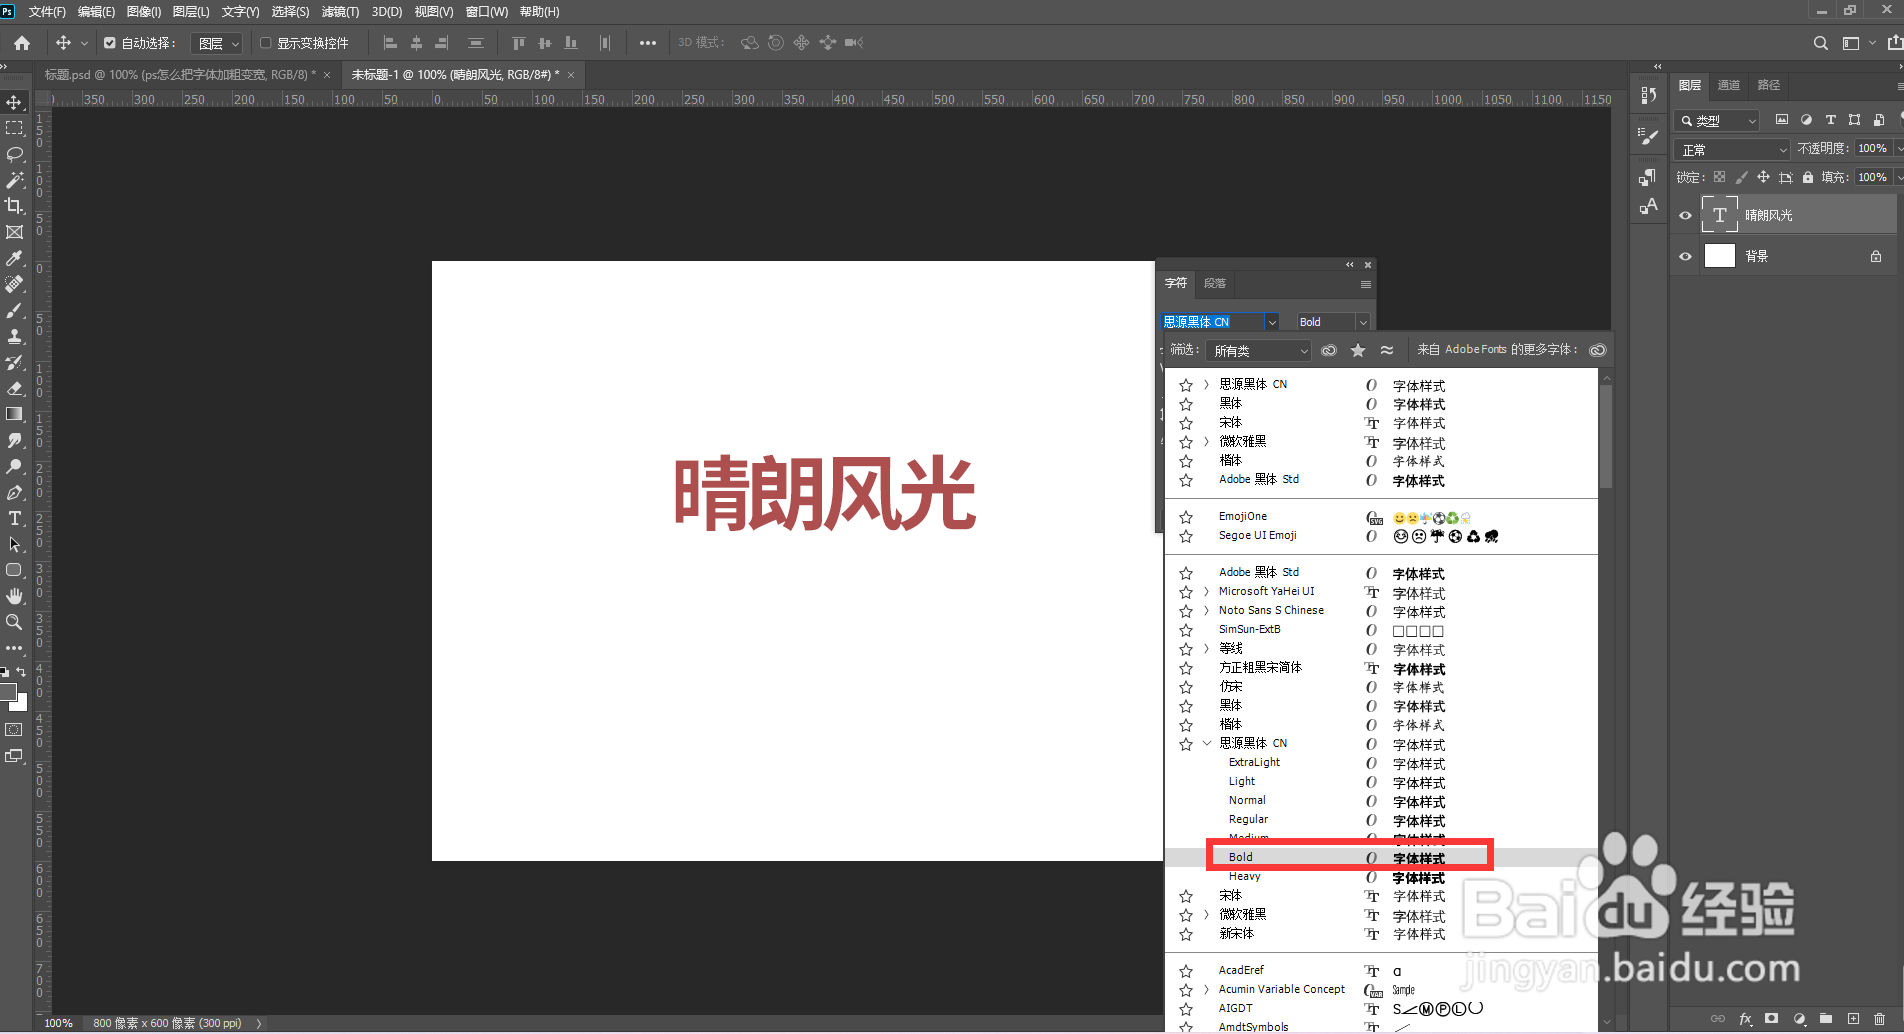Open the blend mode 正常 dropdown
This screenshot has height=1034, width=1904.
point(1731,148)
